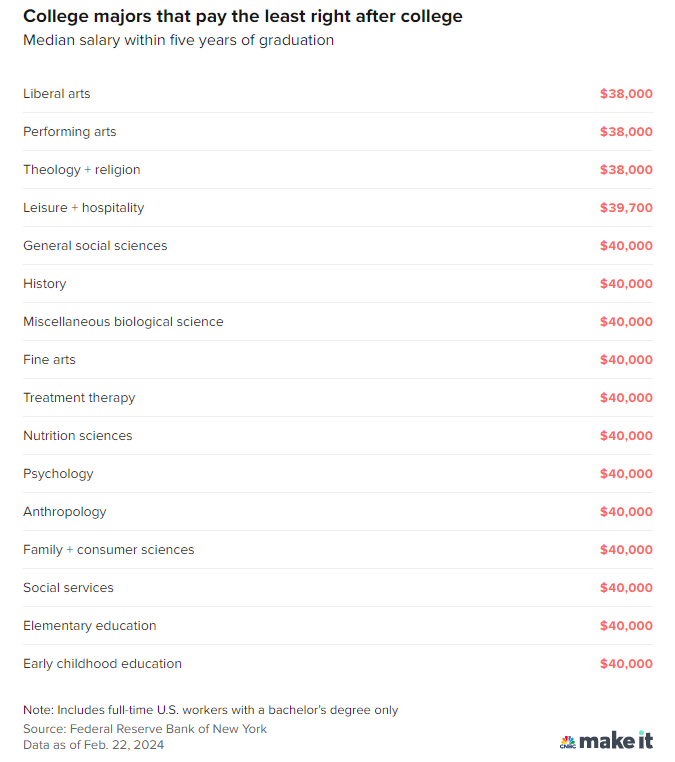
Task: Select the Liberal arts row label
Action: (57, 94)
